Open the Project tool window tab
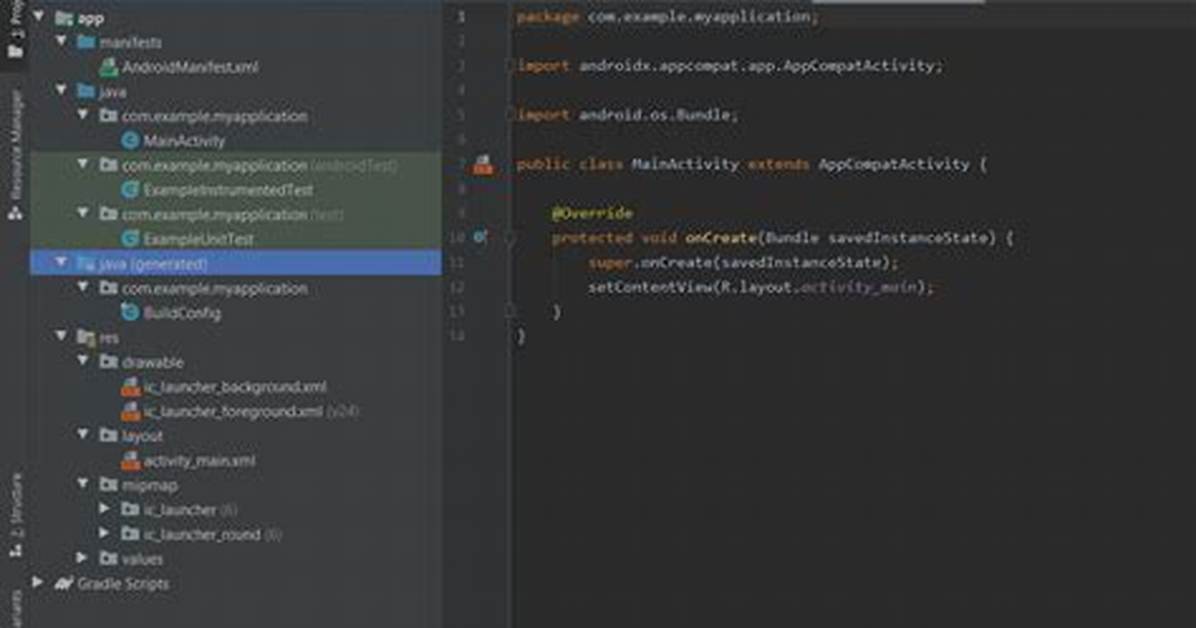 (x=14, y=31)
